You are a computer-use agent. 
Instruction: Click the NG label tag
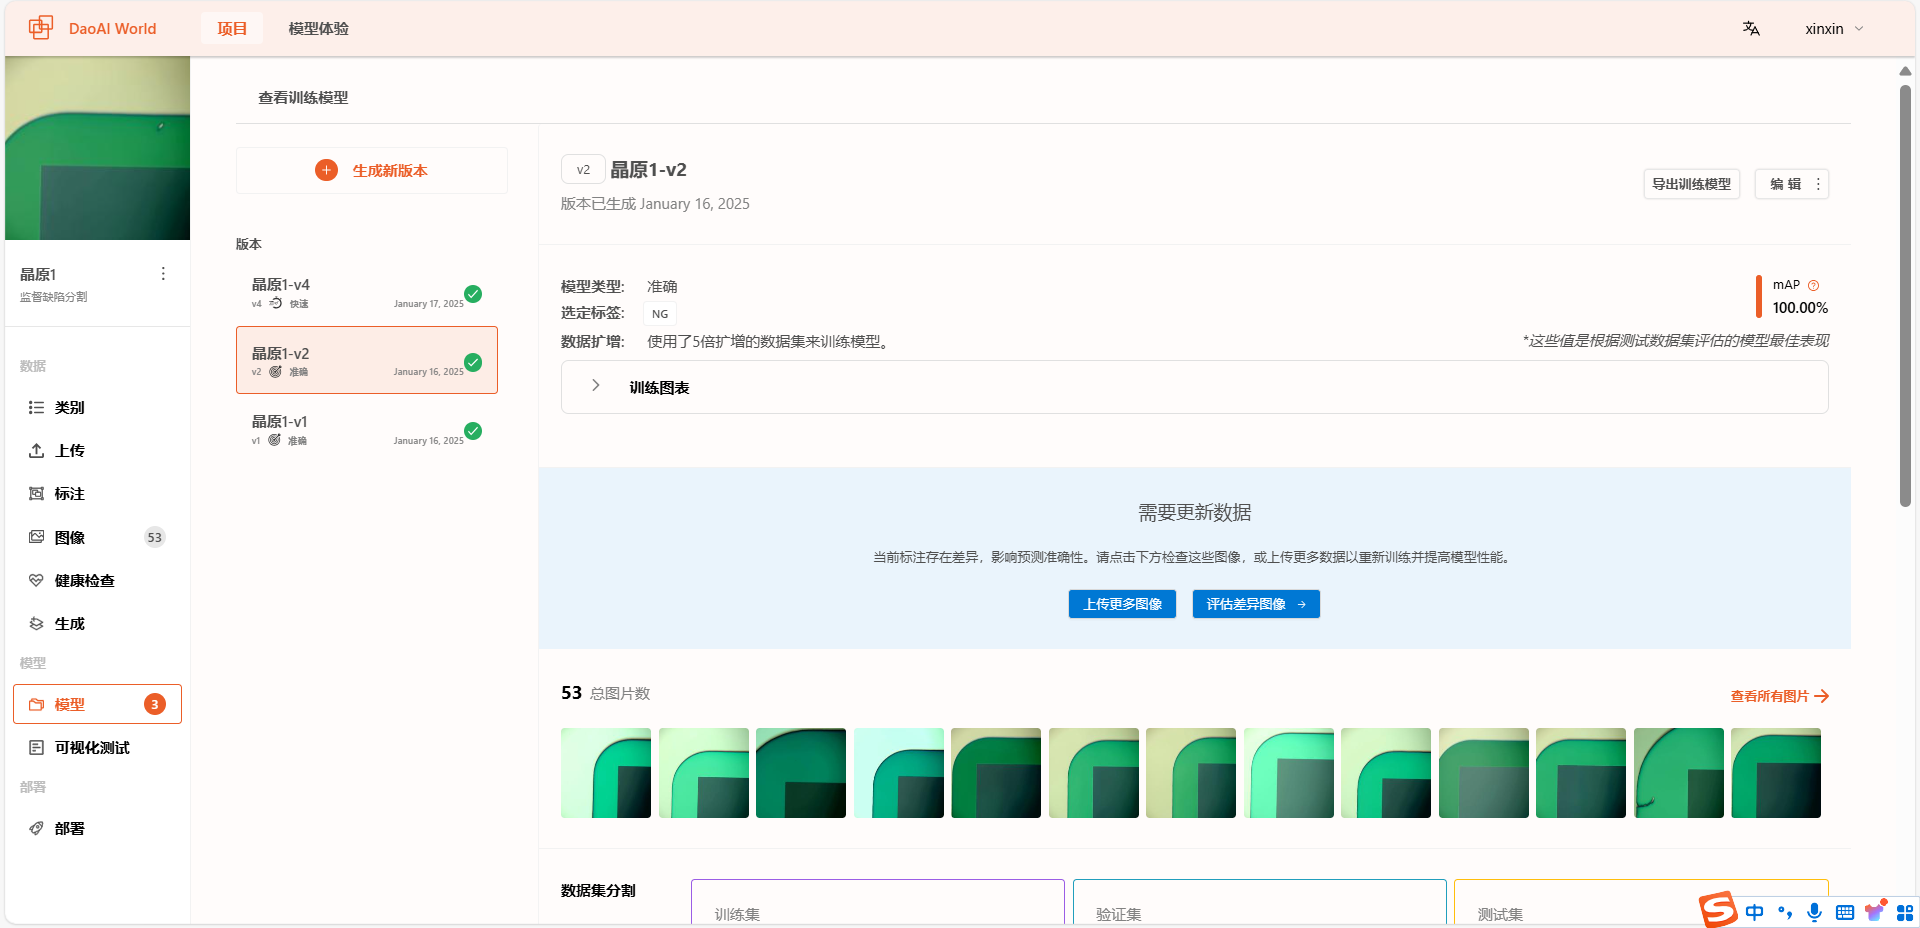coord(660,314)
